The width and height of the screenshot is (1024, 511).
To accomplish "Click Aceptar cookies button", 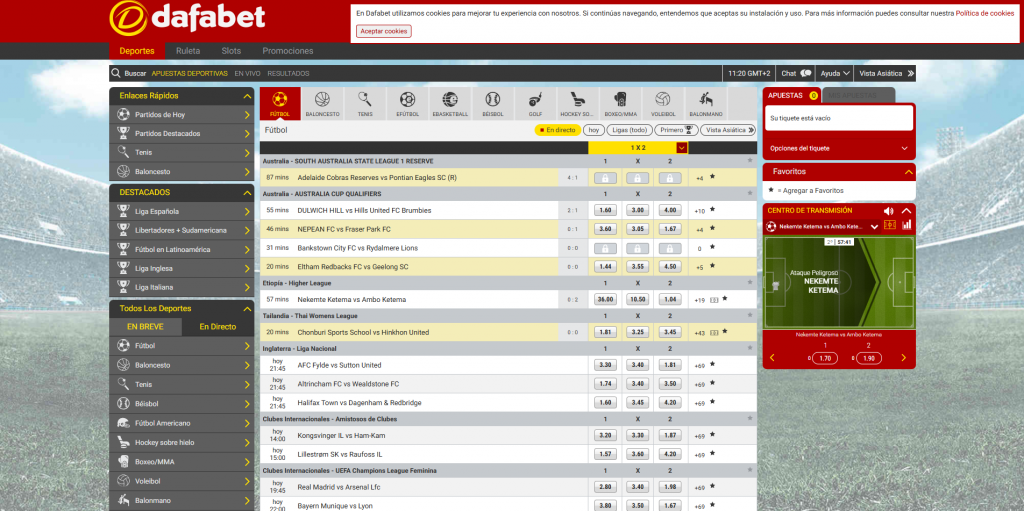I will pos(384,31).
